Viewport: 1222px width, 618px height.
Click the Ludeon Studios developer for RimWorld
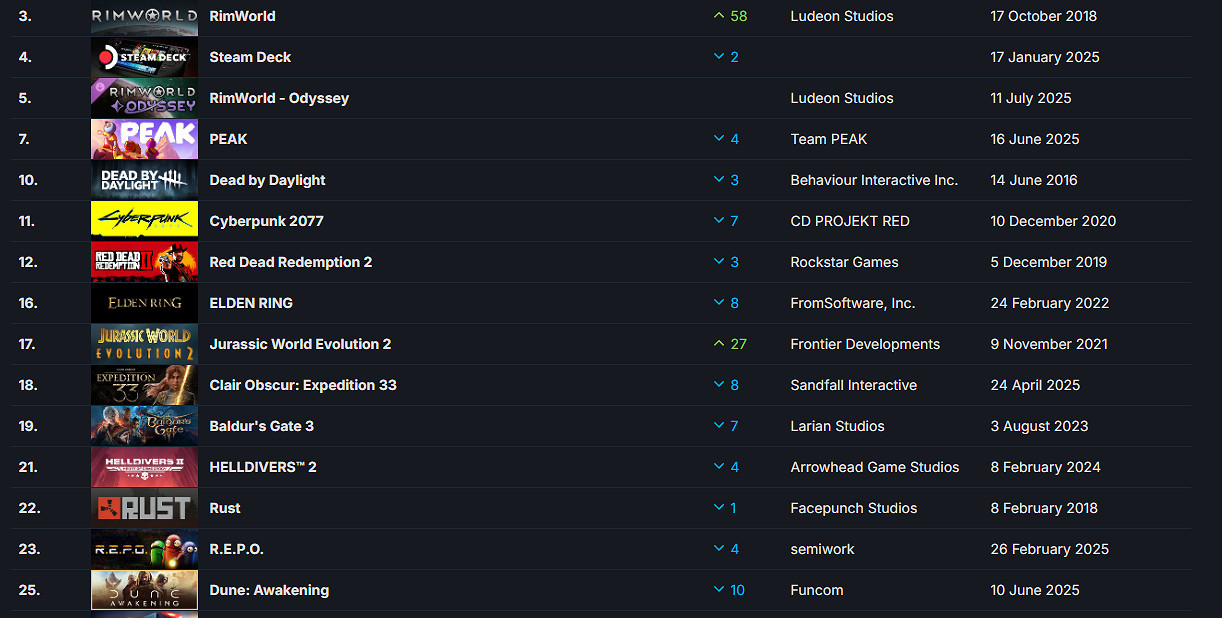(841, 16)
